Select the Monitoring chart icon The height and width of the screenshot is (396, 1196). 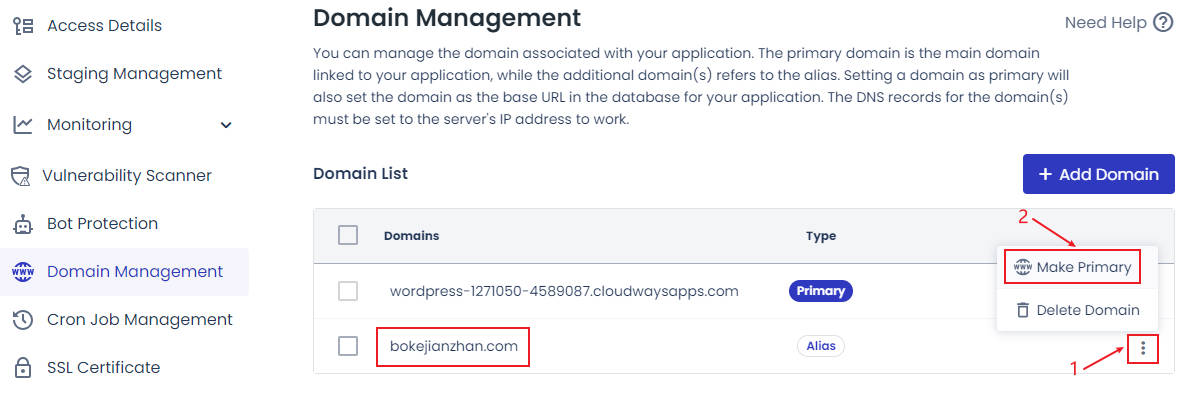coord(23,124)
